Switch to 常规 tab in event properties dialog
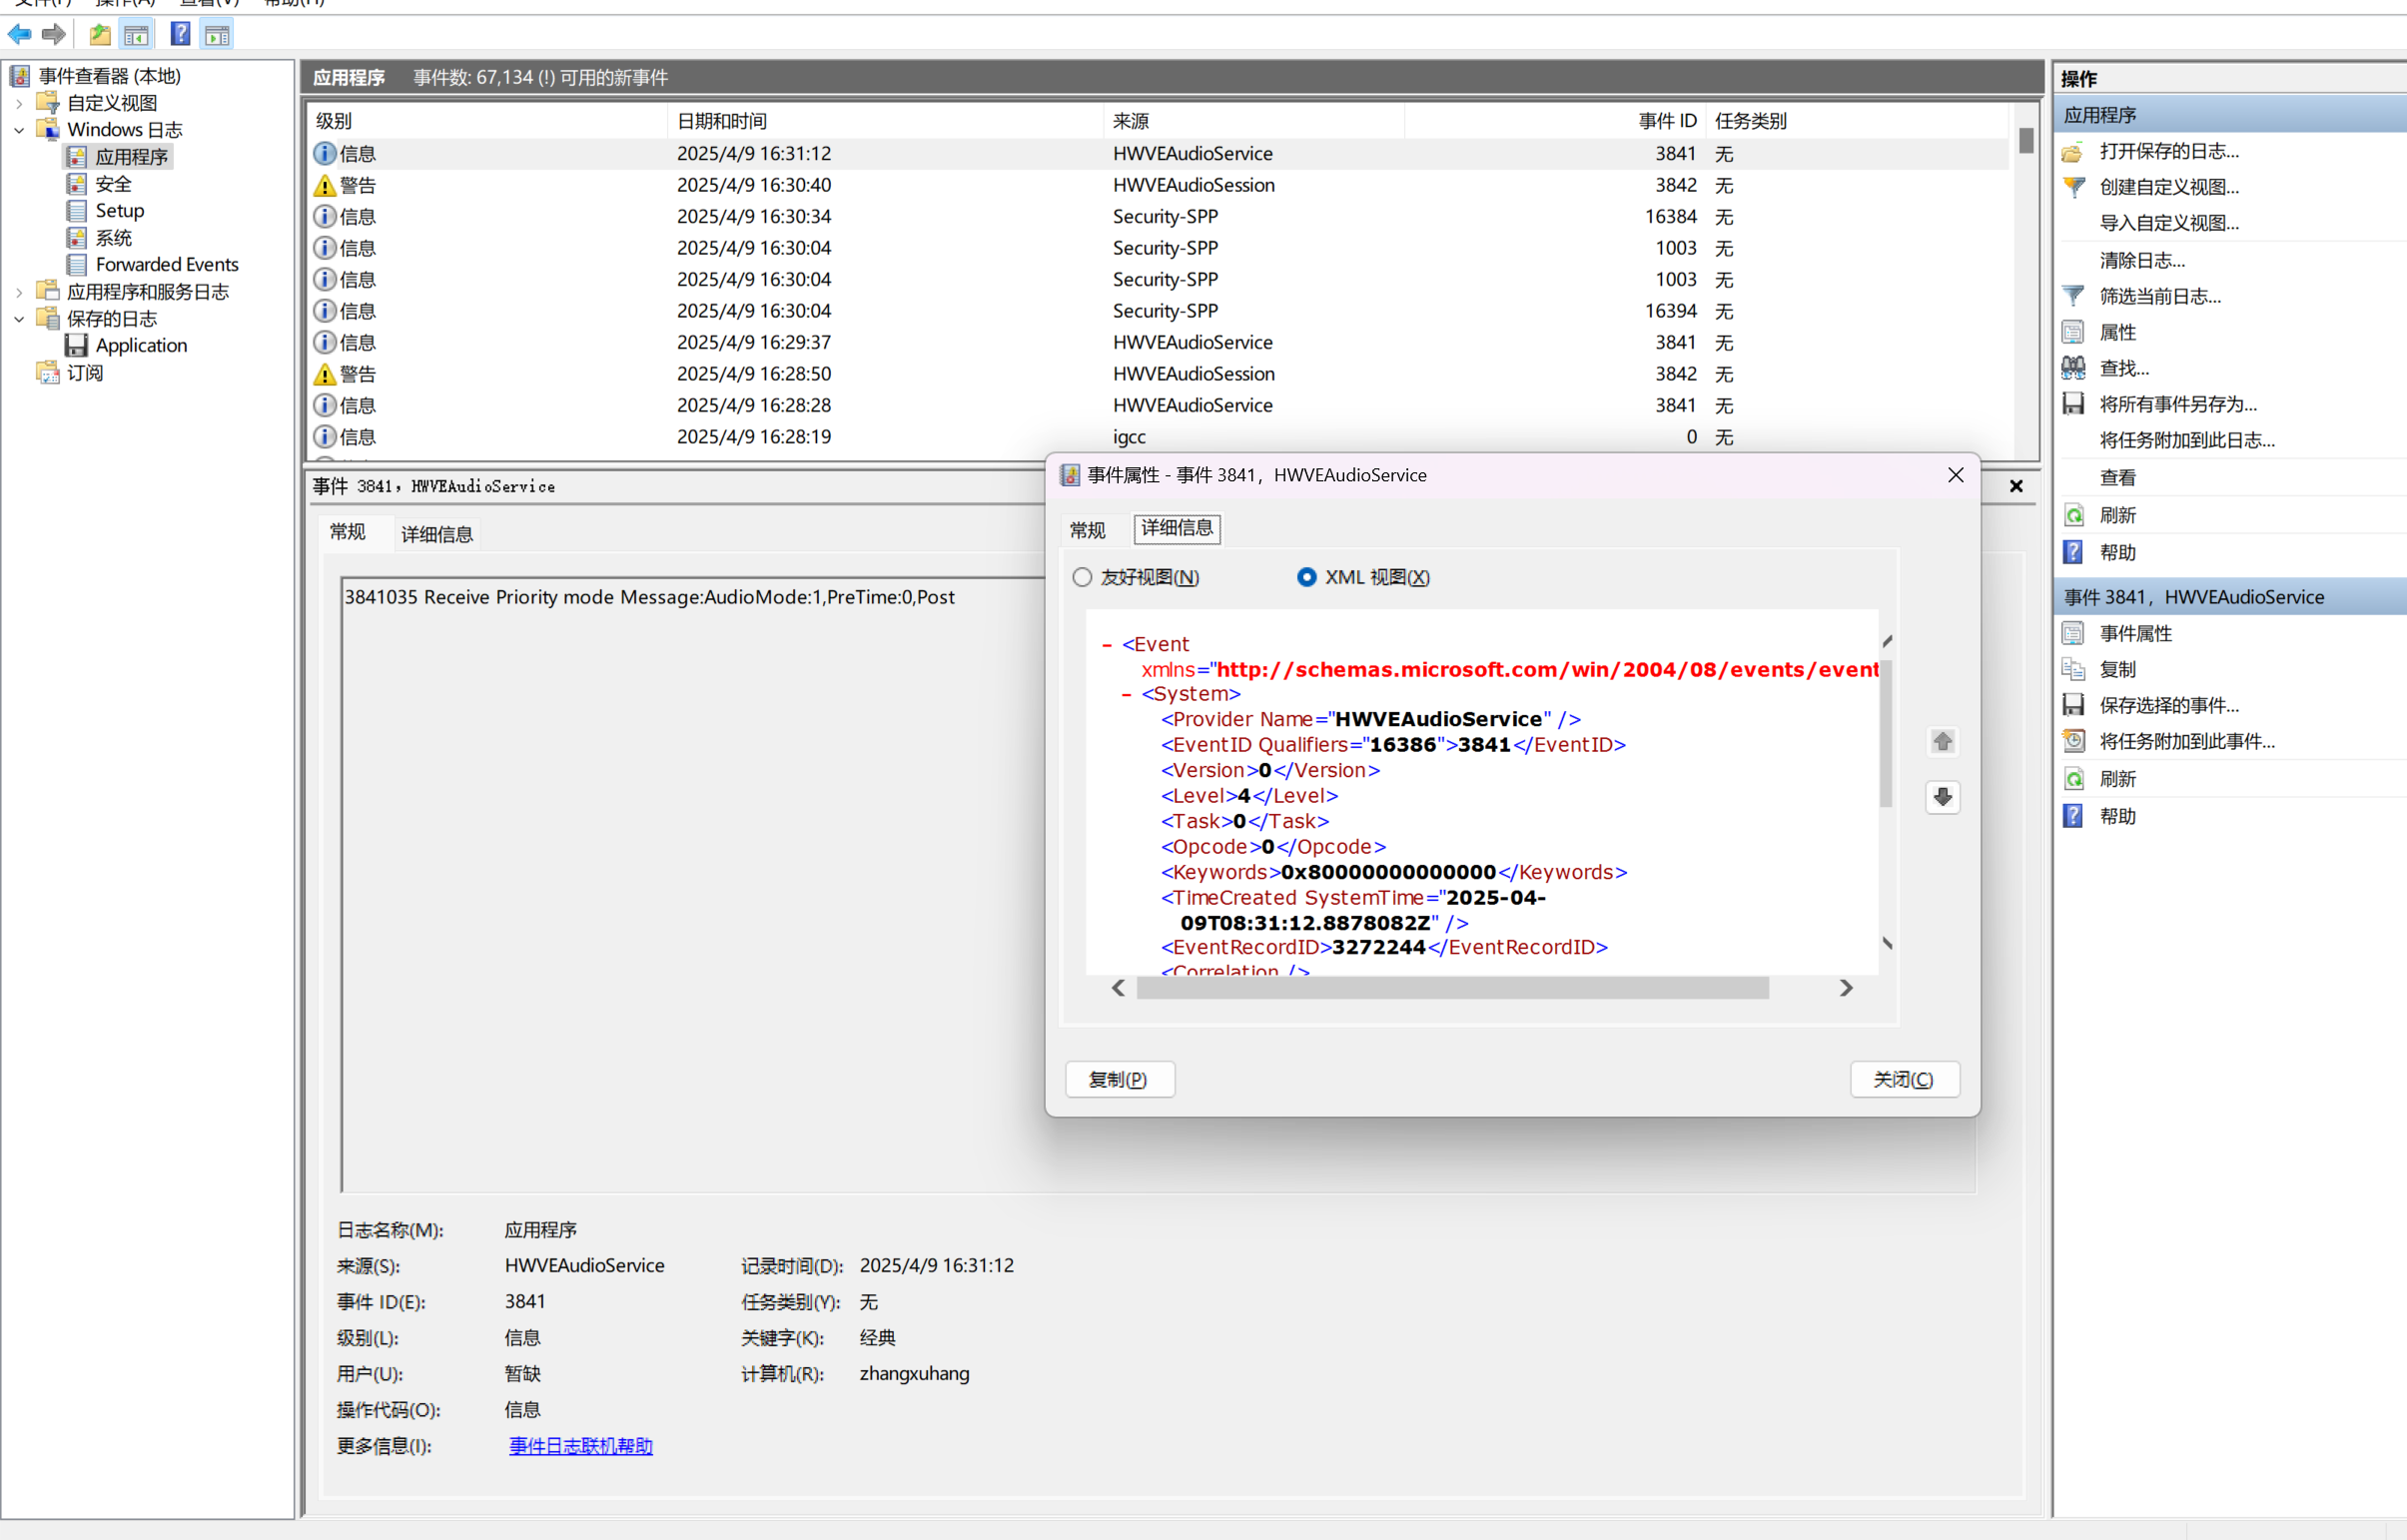Image resolution: width=2407 pixels, height=1540 pixels. coord(1087,530)
